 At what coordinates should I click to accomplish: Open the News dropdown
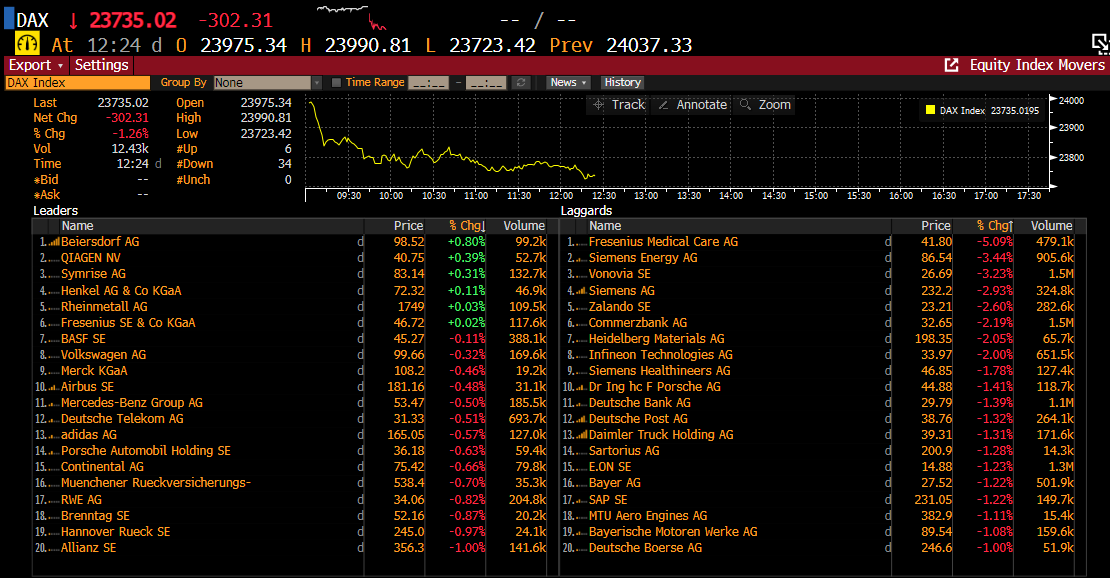(568, 83)
